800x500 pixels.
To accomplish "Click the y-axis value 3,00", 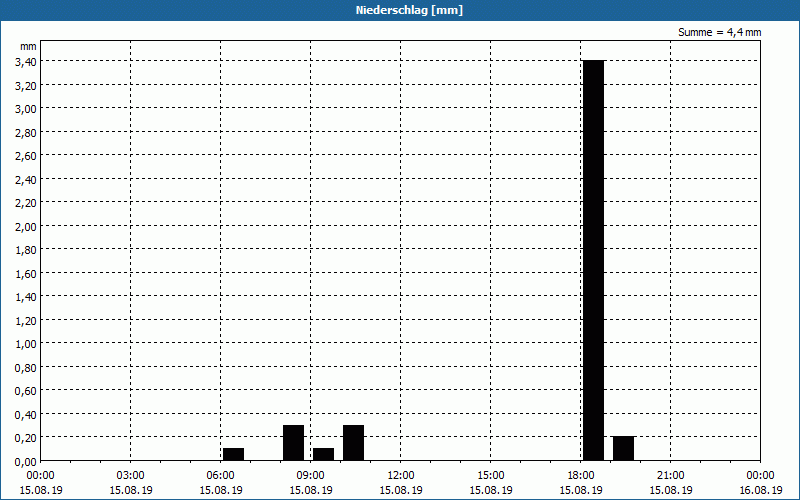I will [x=26, y=109].
